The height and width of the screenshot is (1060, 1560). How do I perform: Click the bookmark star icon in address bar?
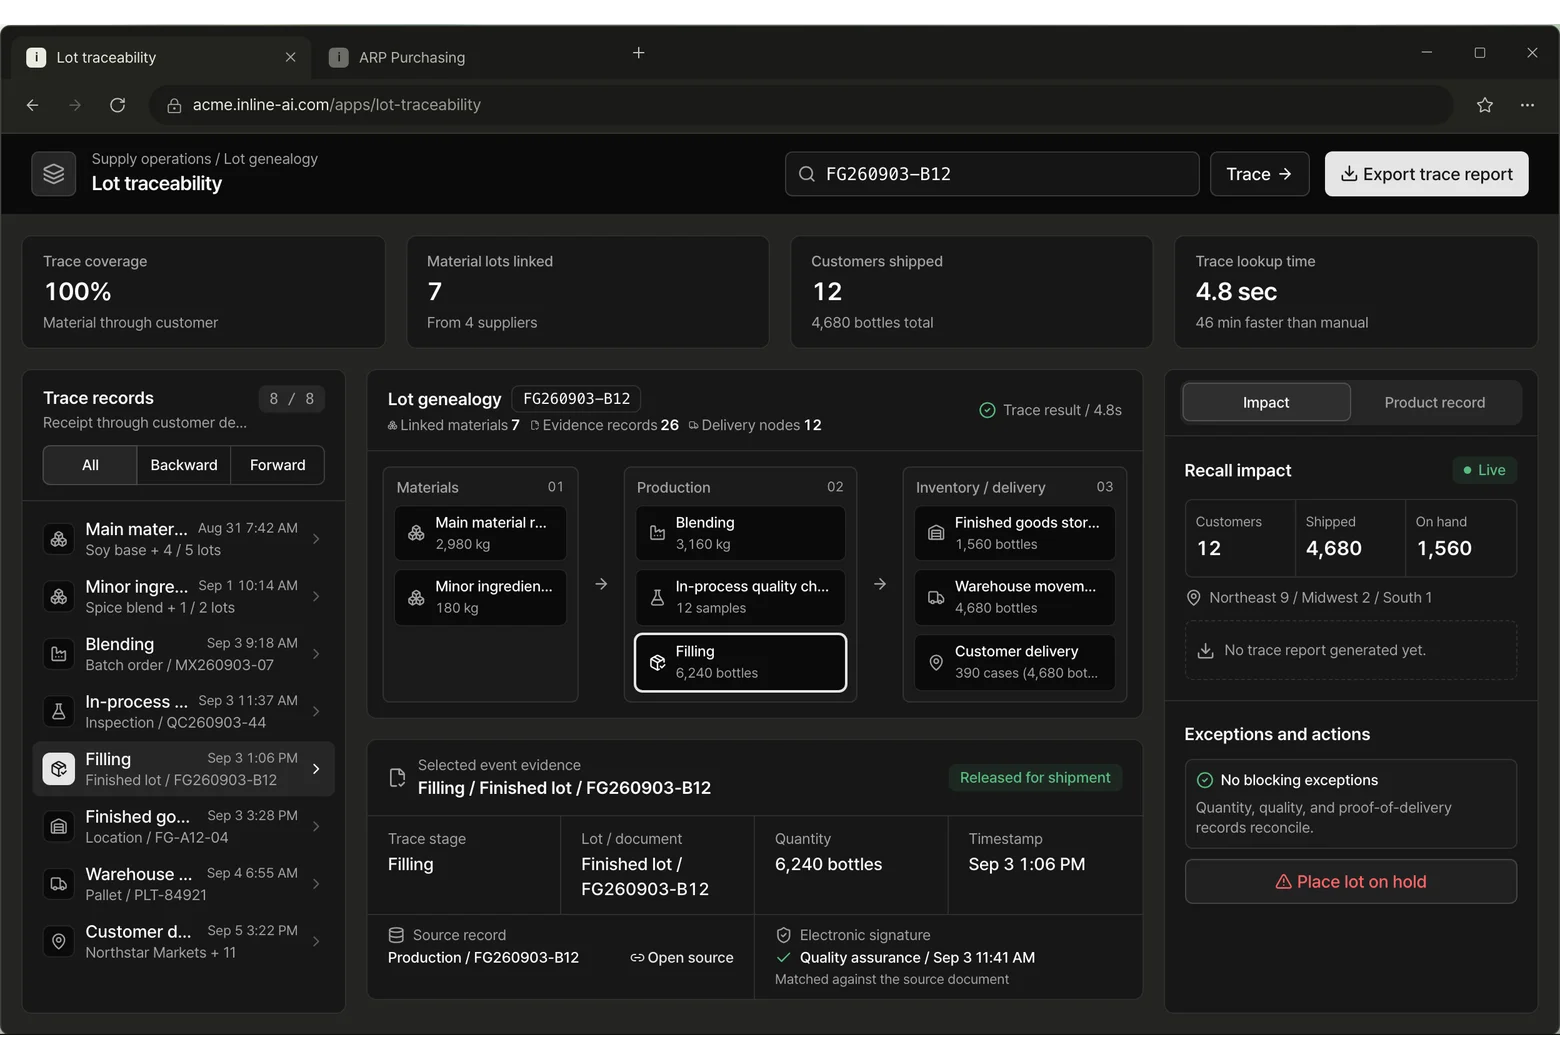click(x=1485, y=105)
